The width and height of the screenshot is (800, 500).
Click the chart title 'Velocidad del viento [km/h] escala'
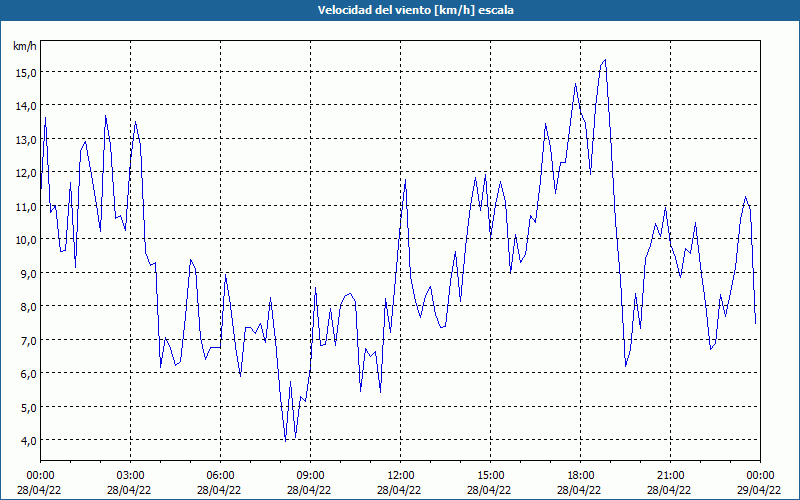(x=415, y=10)
